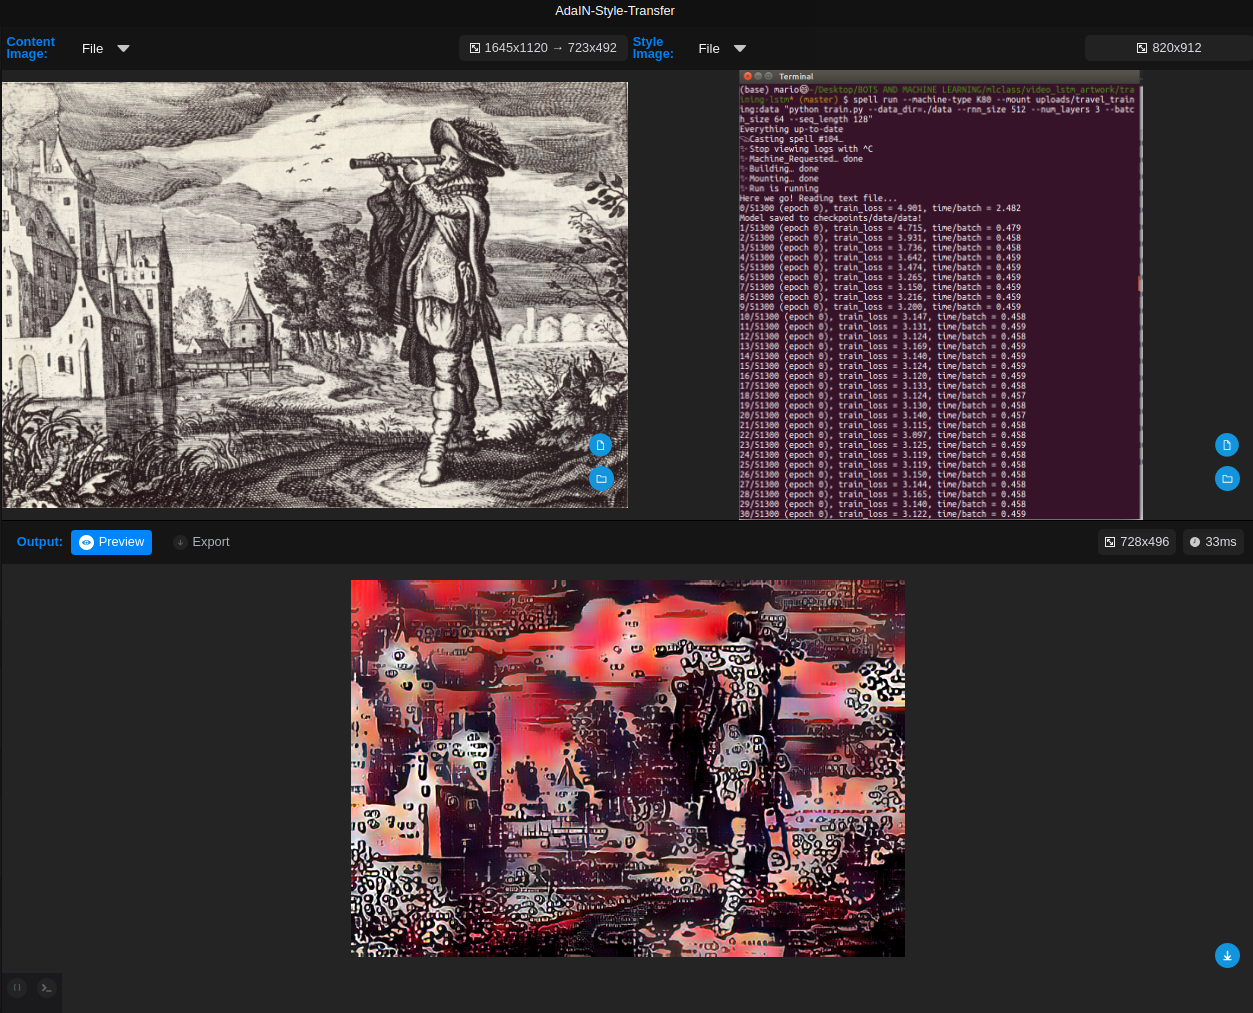
Task: Click the Output label
Action: click(x=40, y=542)
